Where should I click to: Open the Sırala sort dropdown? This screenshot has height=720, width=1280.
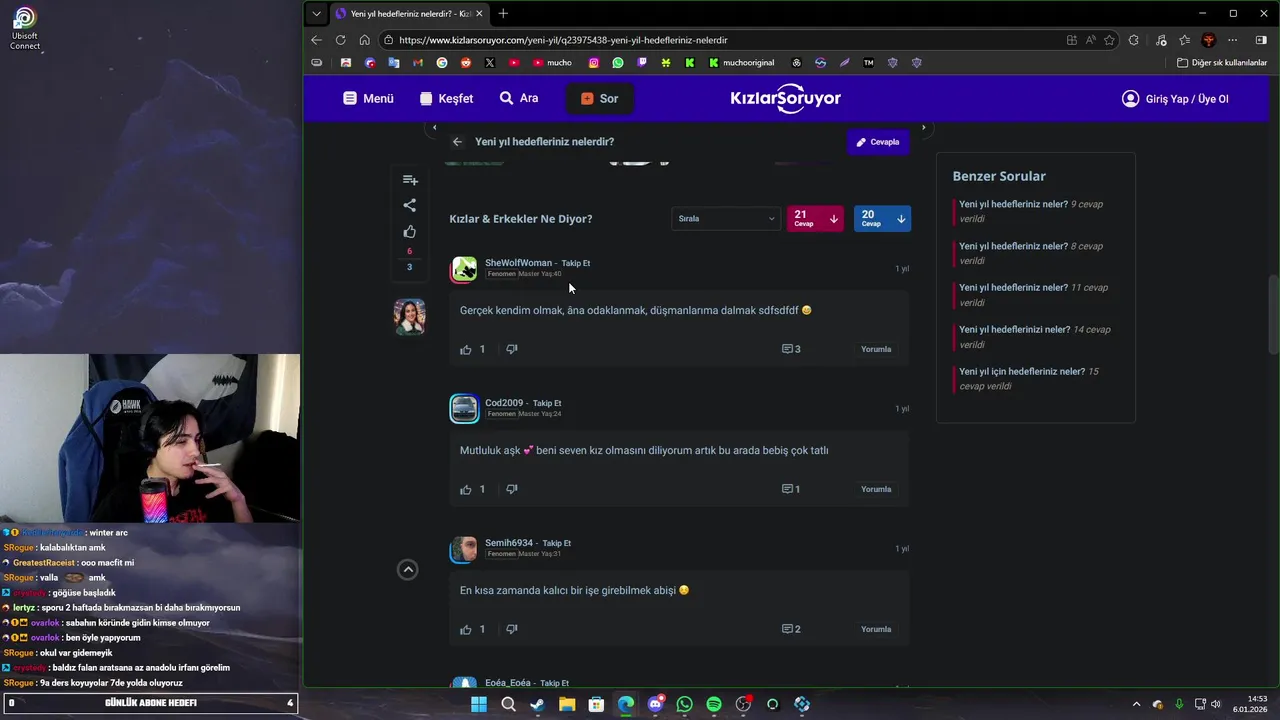(x=726, y=218)
